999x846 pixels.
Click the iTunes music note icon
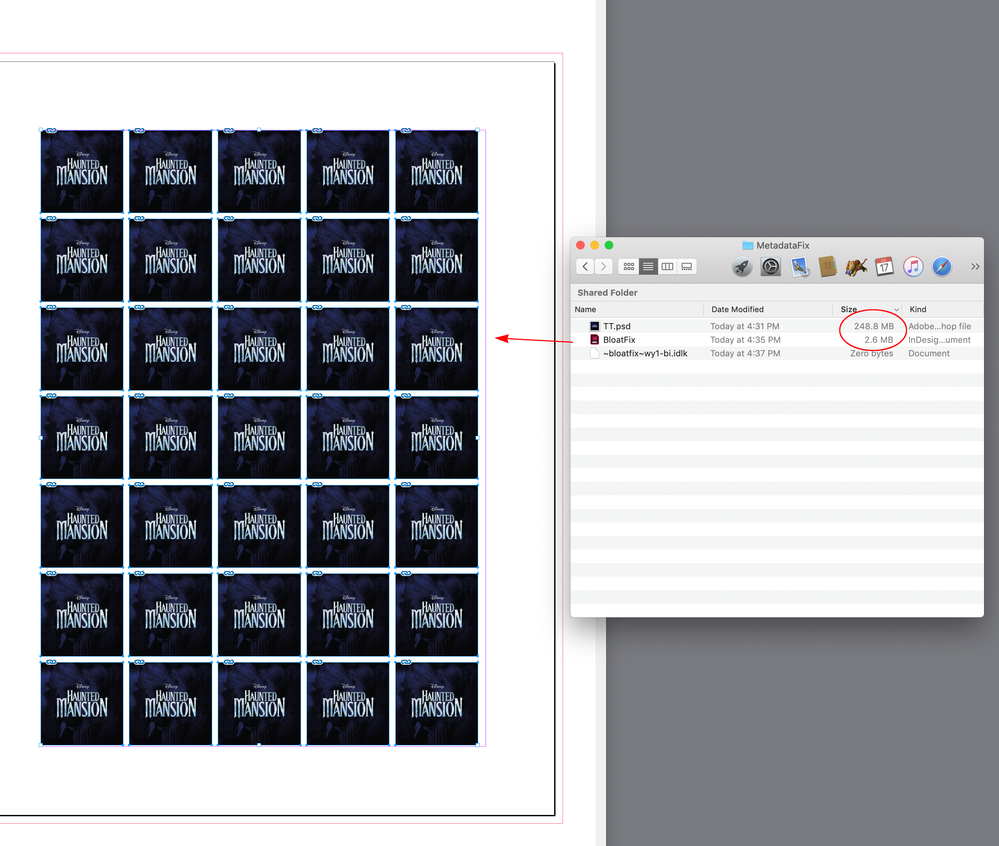[911, 266]
